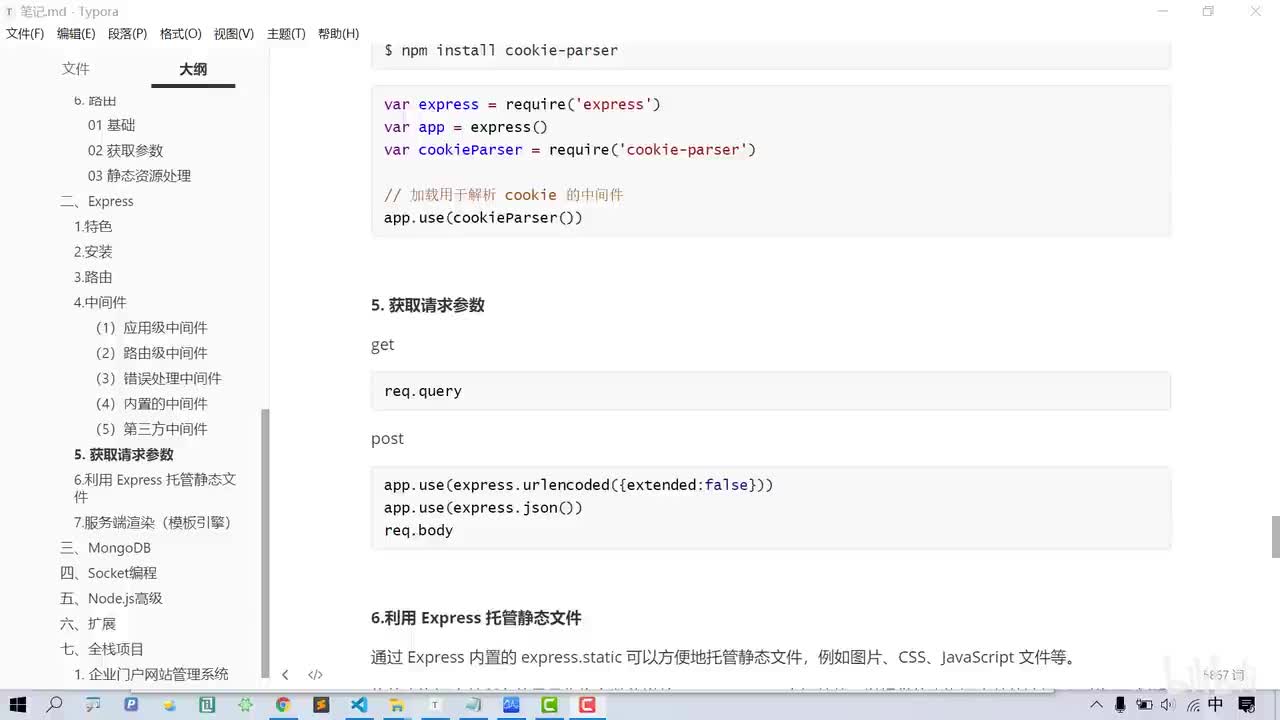
Task: Click the document heading 6.利用 Express 托管静态文件
Action: (x=476, y=618)
